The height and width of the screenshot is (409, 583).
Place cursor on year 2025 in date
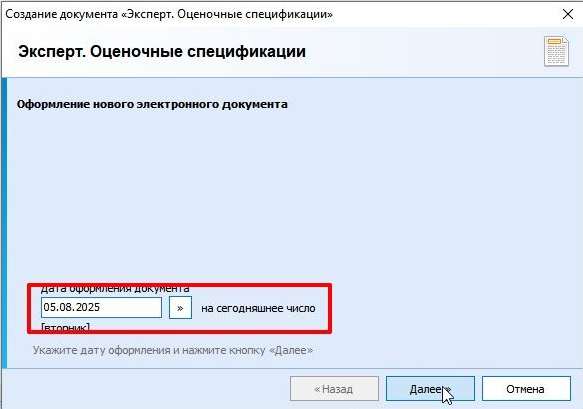tap(87, 307)
